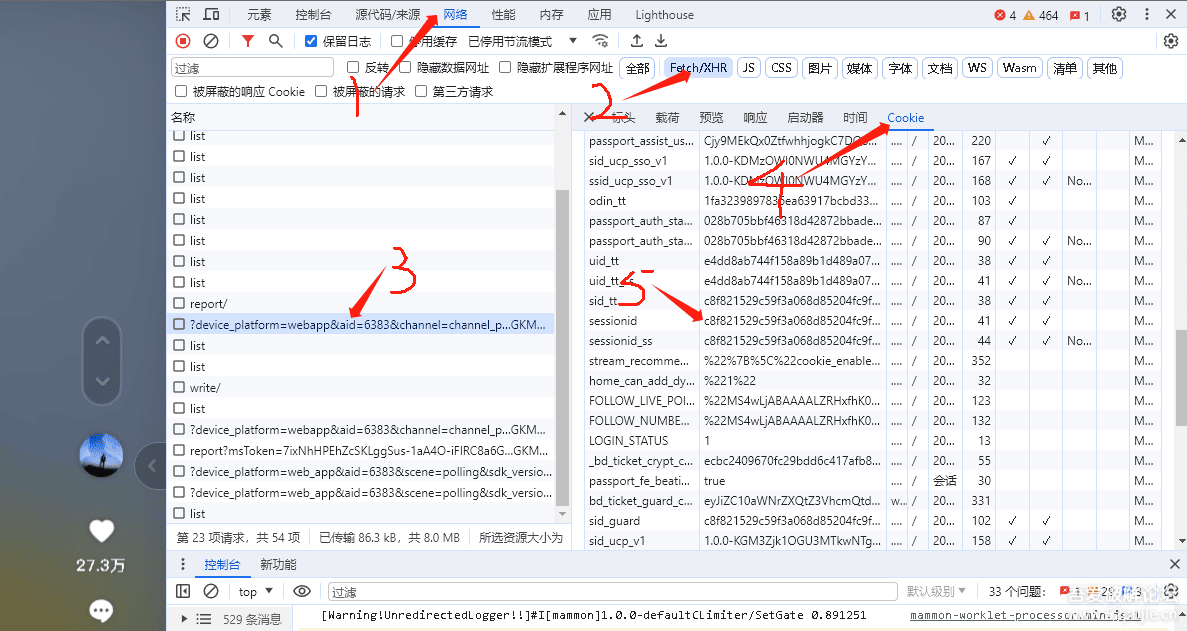Toggle 停用缓存 checkbox
The height and width of the screenshot is (631, 1187).
click(397, 41)
